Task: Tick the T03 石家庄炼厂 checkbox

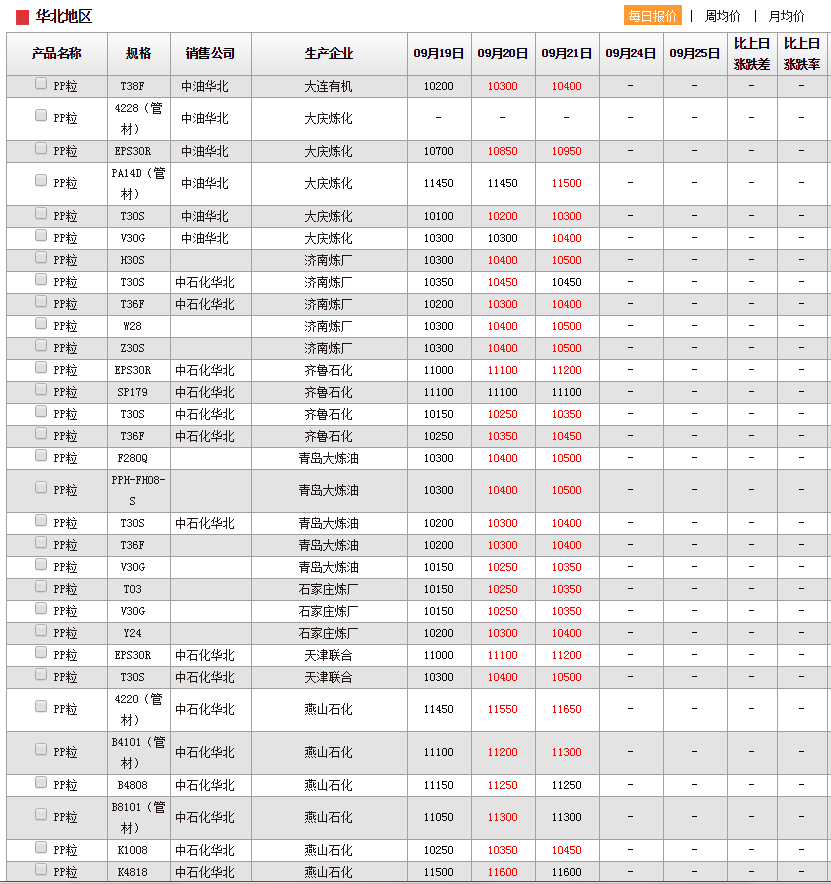Action: coord(41,587)
